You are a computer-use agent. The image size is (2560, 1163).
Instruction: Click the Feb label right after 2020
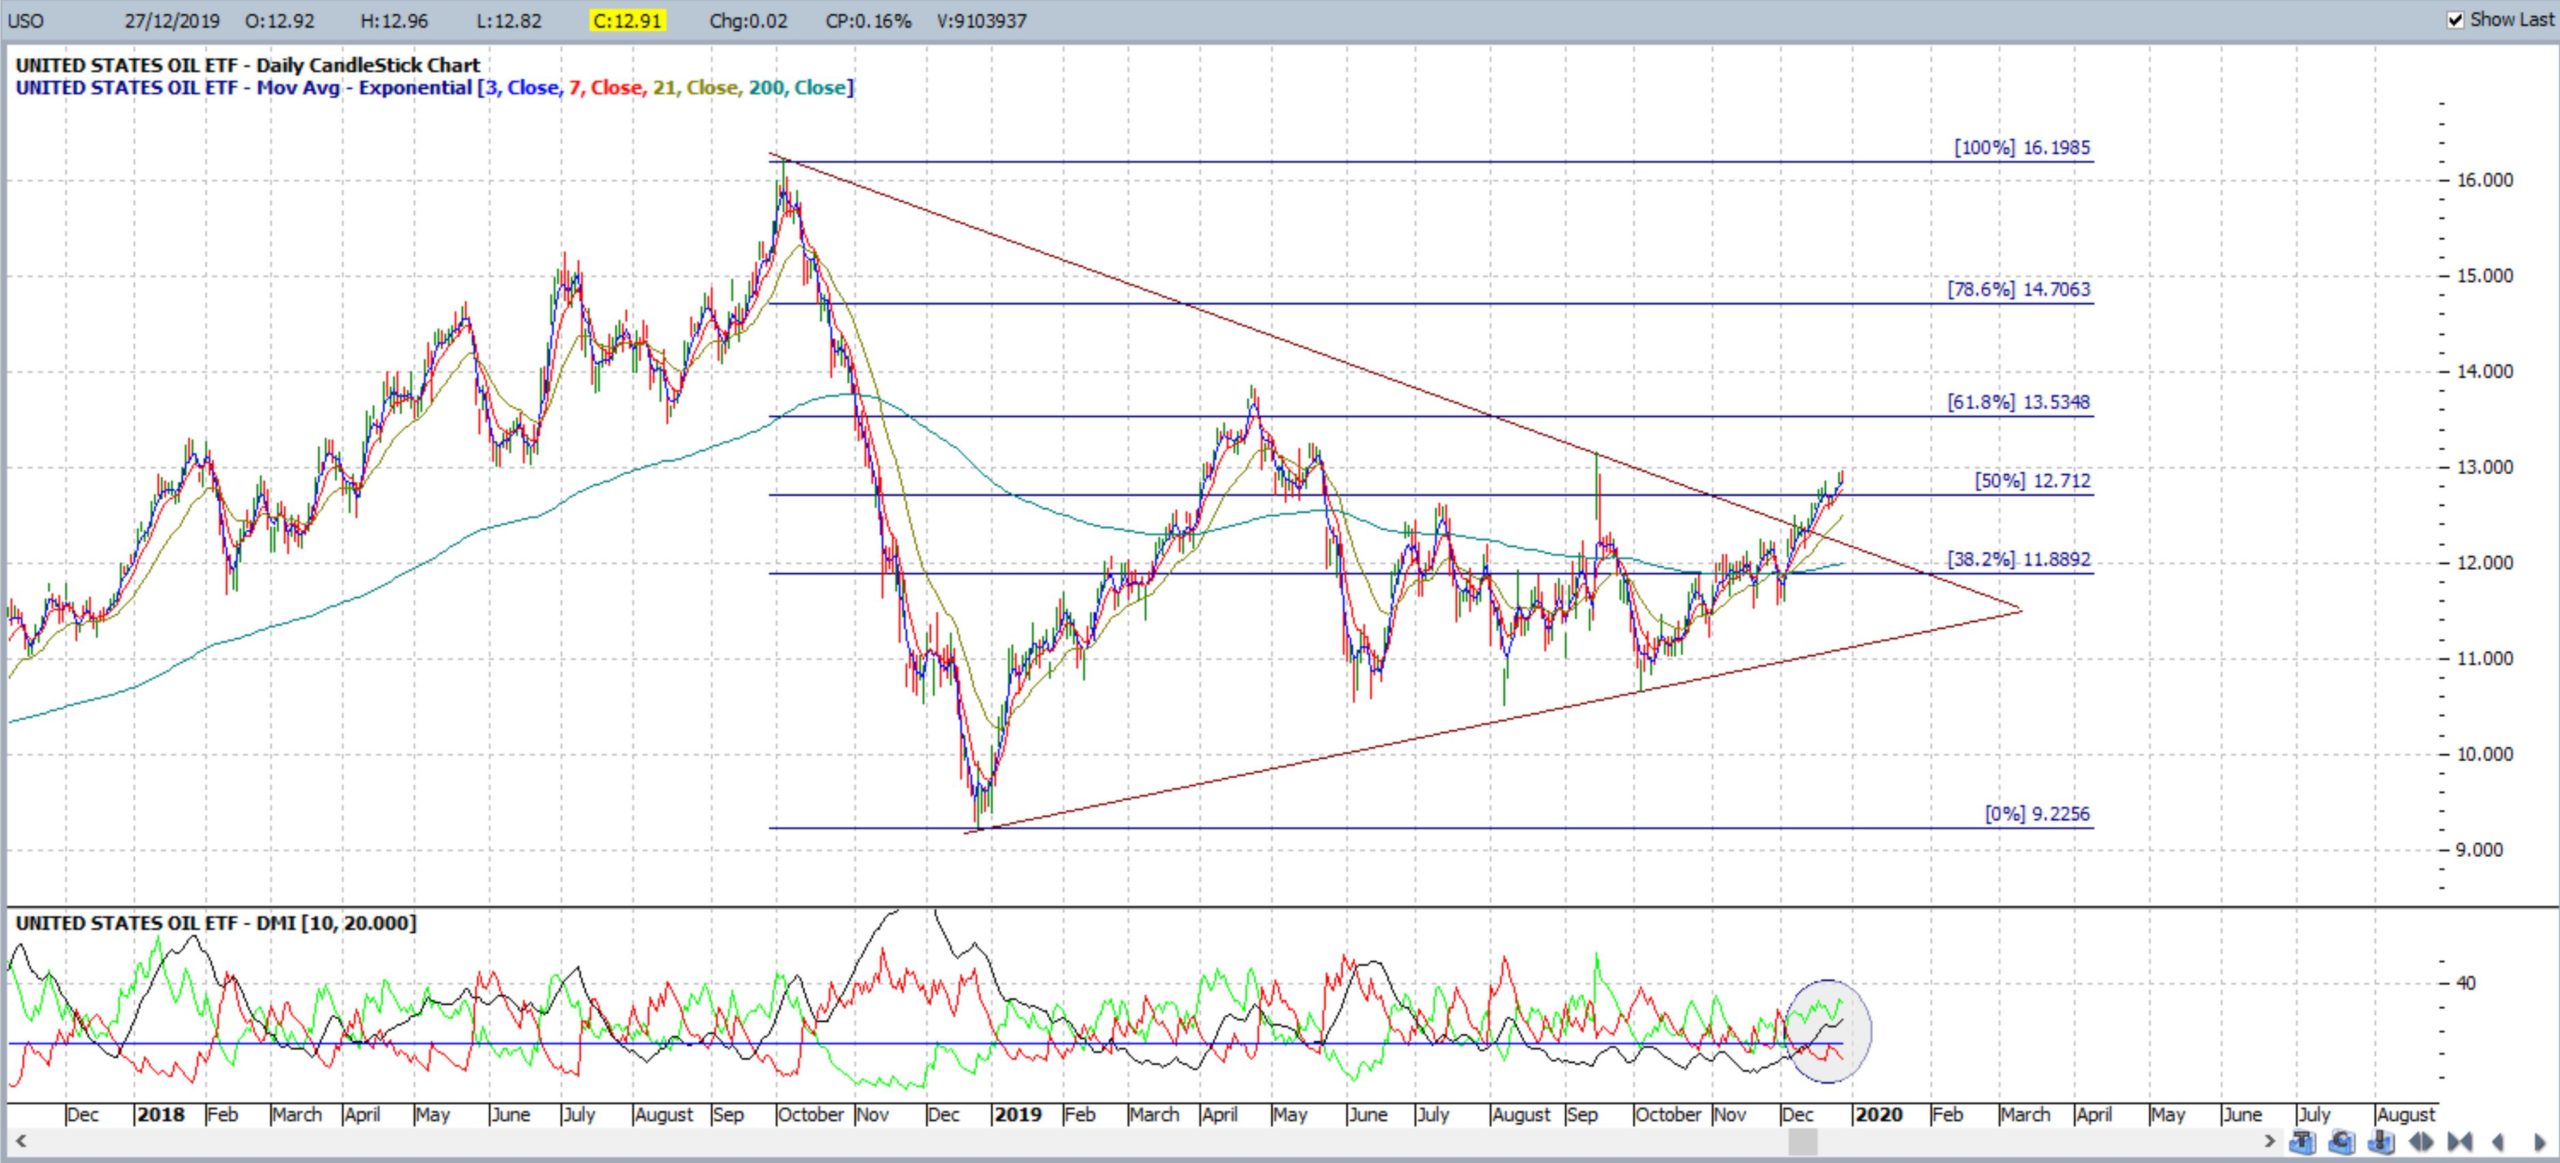(1947, 1114)
